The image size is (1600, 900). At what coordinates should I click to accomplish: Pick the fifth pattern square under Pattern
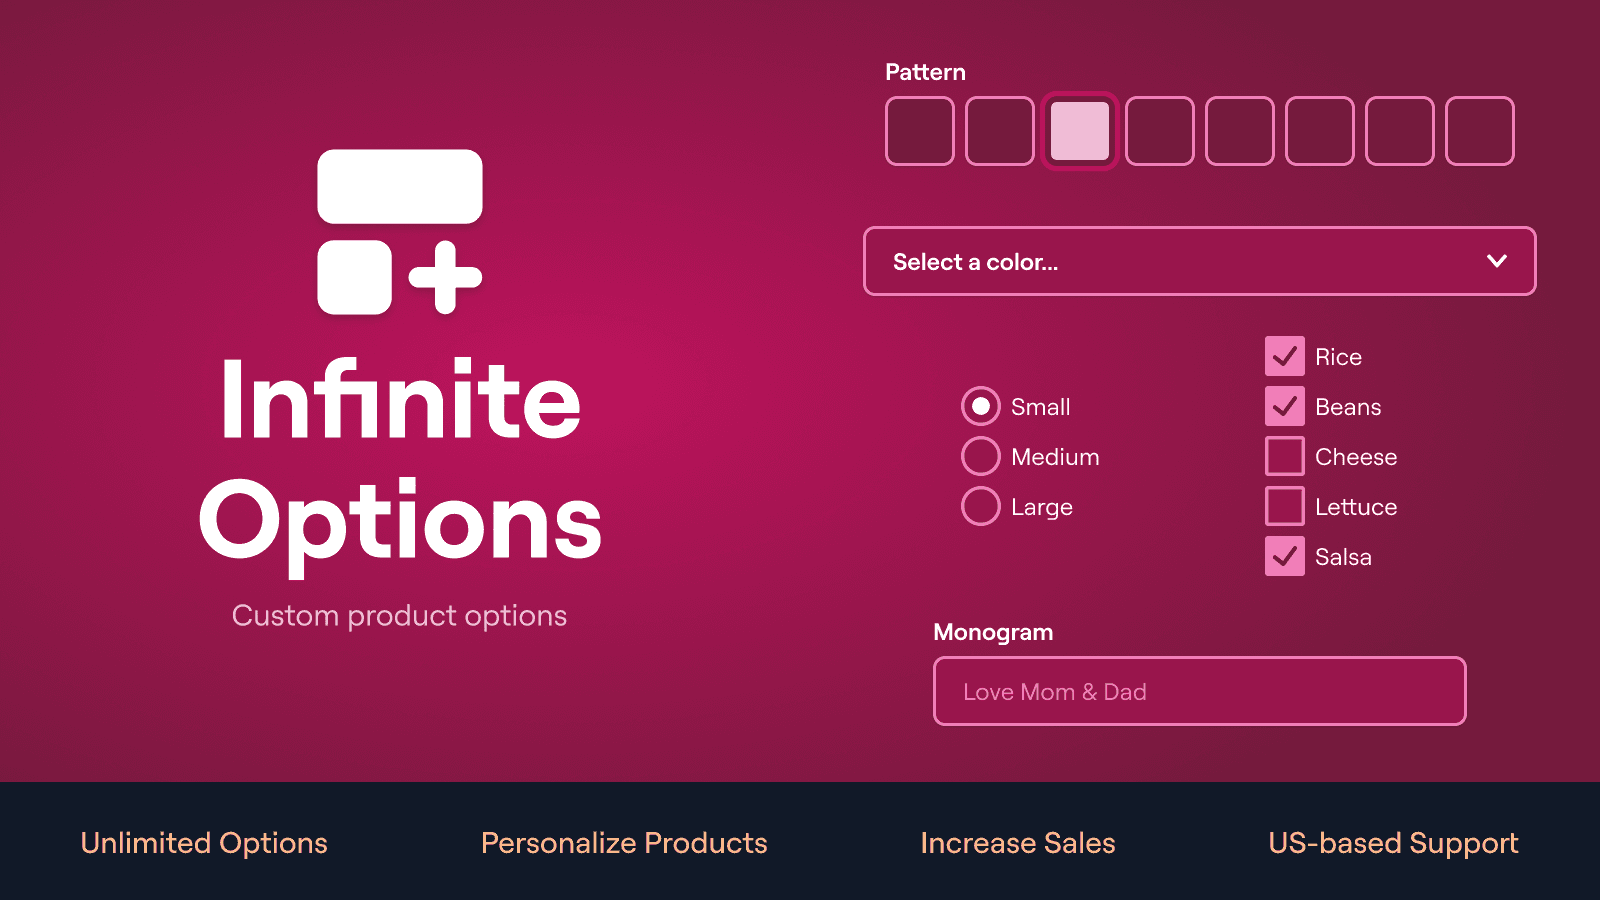(1239, 131)
